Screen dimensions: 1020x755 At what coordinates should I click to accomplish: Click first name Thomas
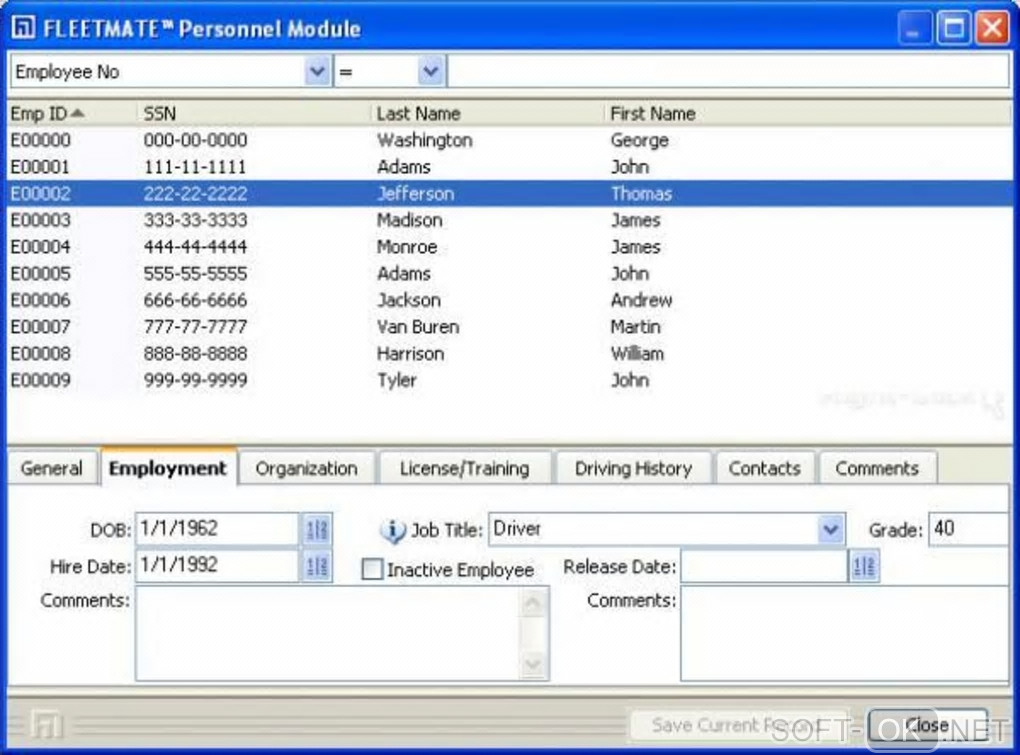coord(641,193)
